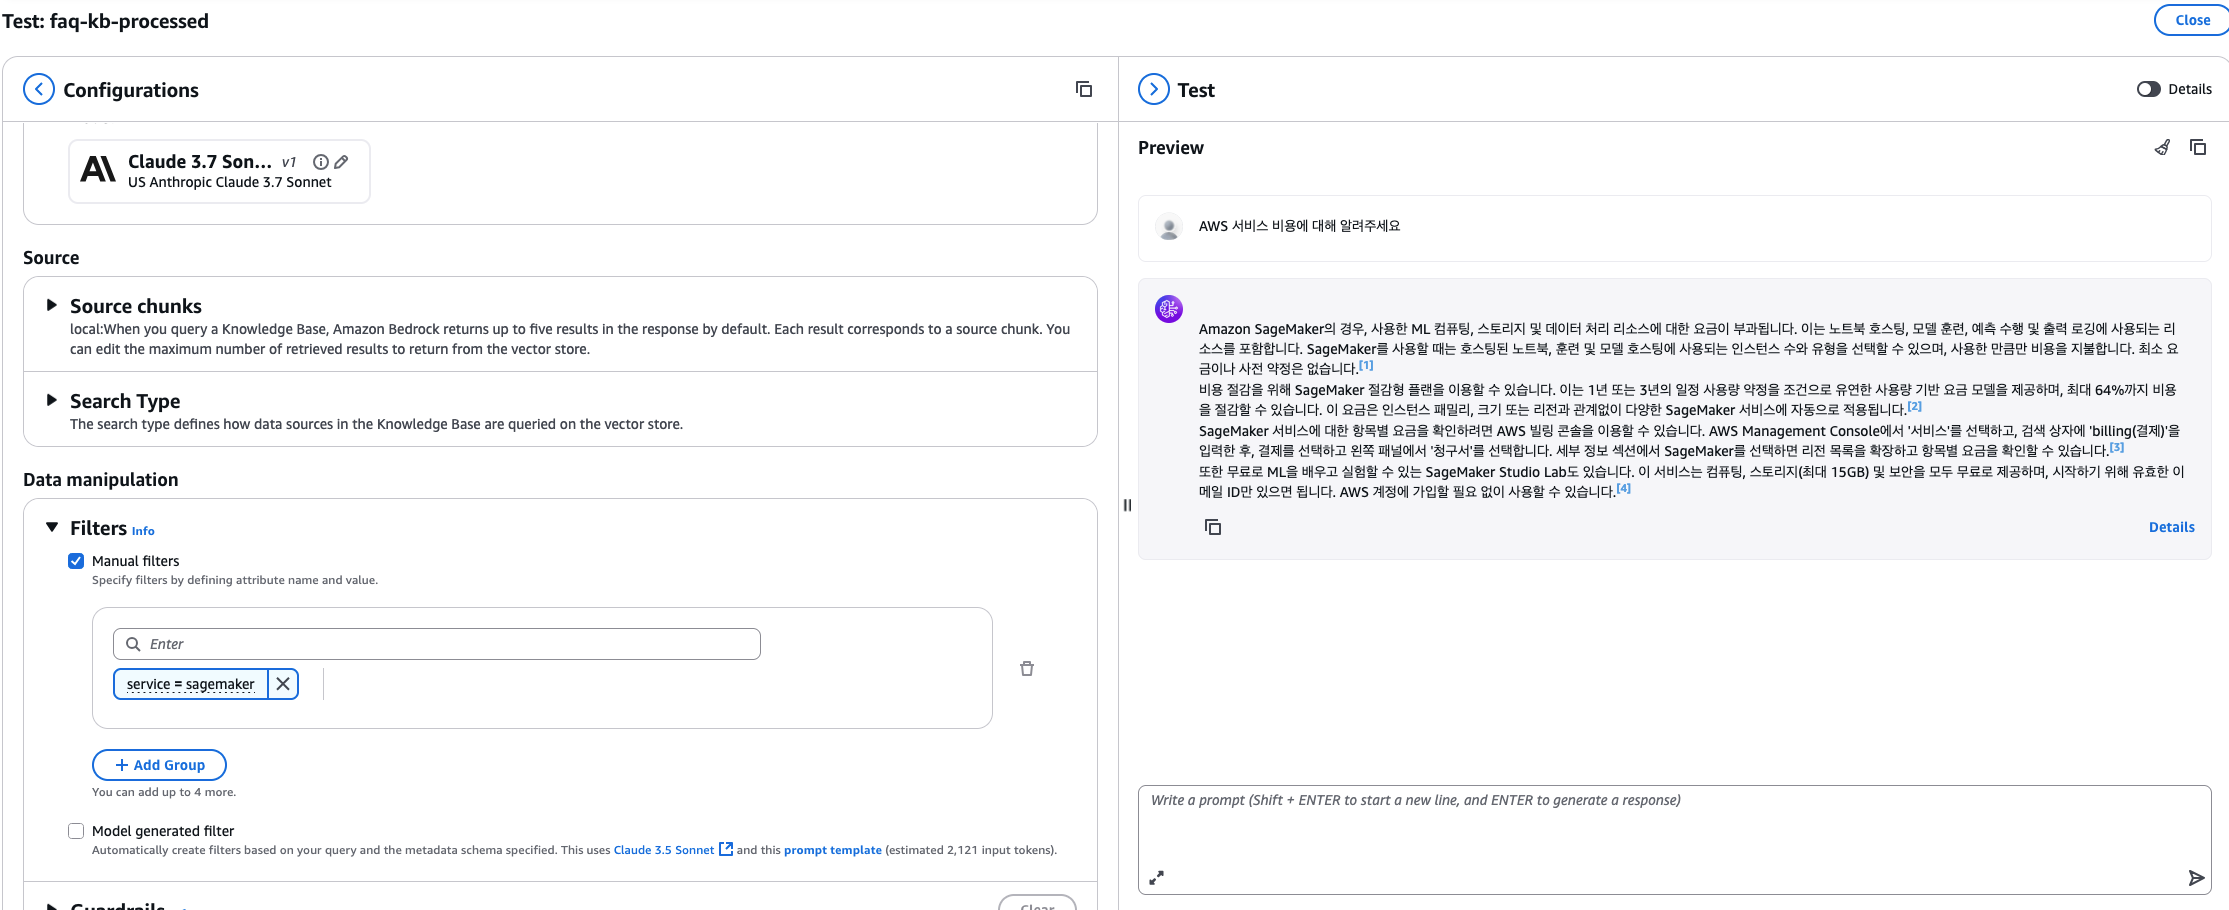Screen dimensions: 2229x910
Task: Select the service = sagemaker filter token
Action: pyautogui.click(x=190, y=684)
